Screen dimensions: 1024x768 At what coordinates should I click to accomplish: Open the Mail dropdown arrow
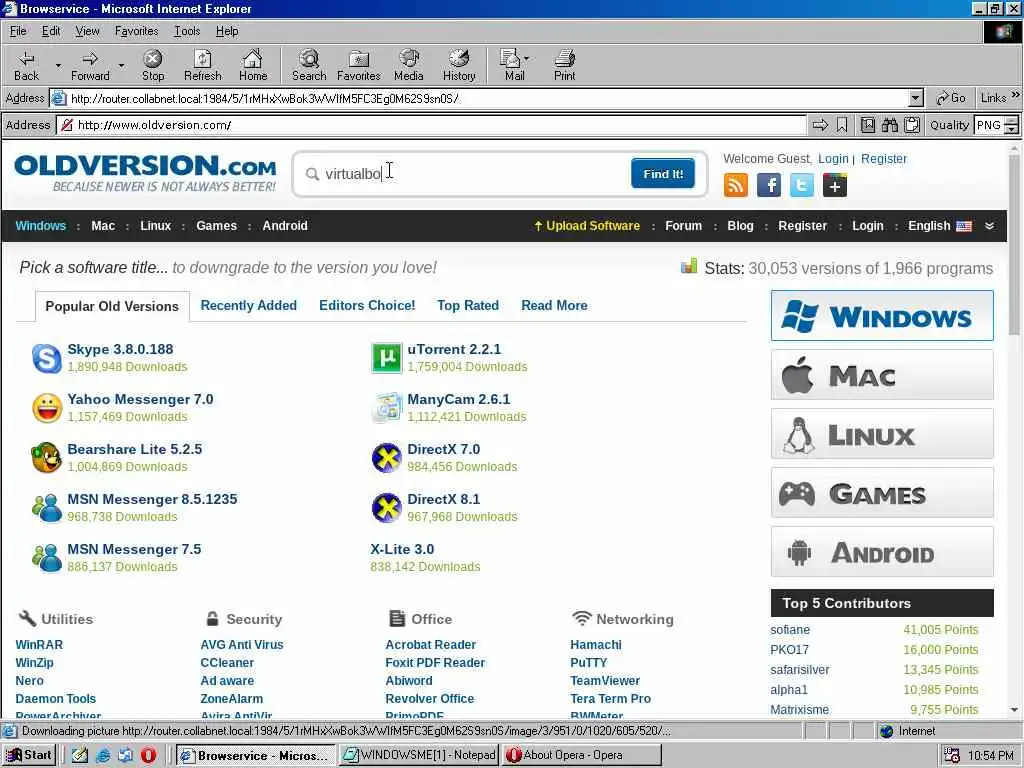pos(527,59)
